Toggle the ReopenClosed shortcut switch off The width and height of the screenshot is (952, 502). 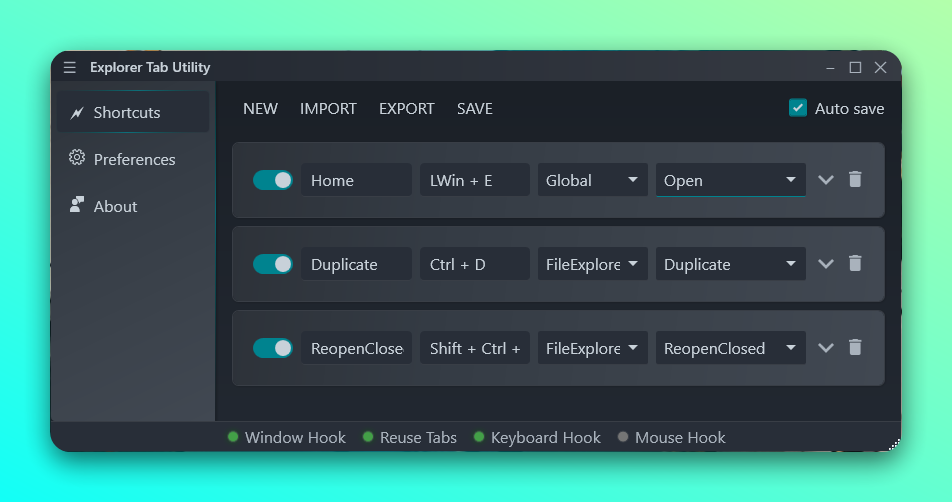pos(272,348)
